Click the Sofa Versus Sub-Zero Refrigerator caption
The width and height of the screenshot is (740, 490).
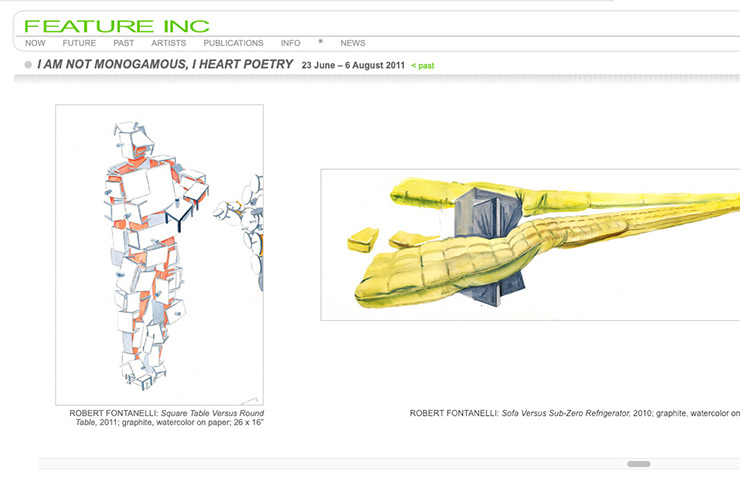574,413
